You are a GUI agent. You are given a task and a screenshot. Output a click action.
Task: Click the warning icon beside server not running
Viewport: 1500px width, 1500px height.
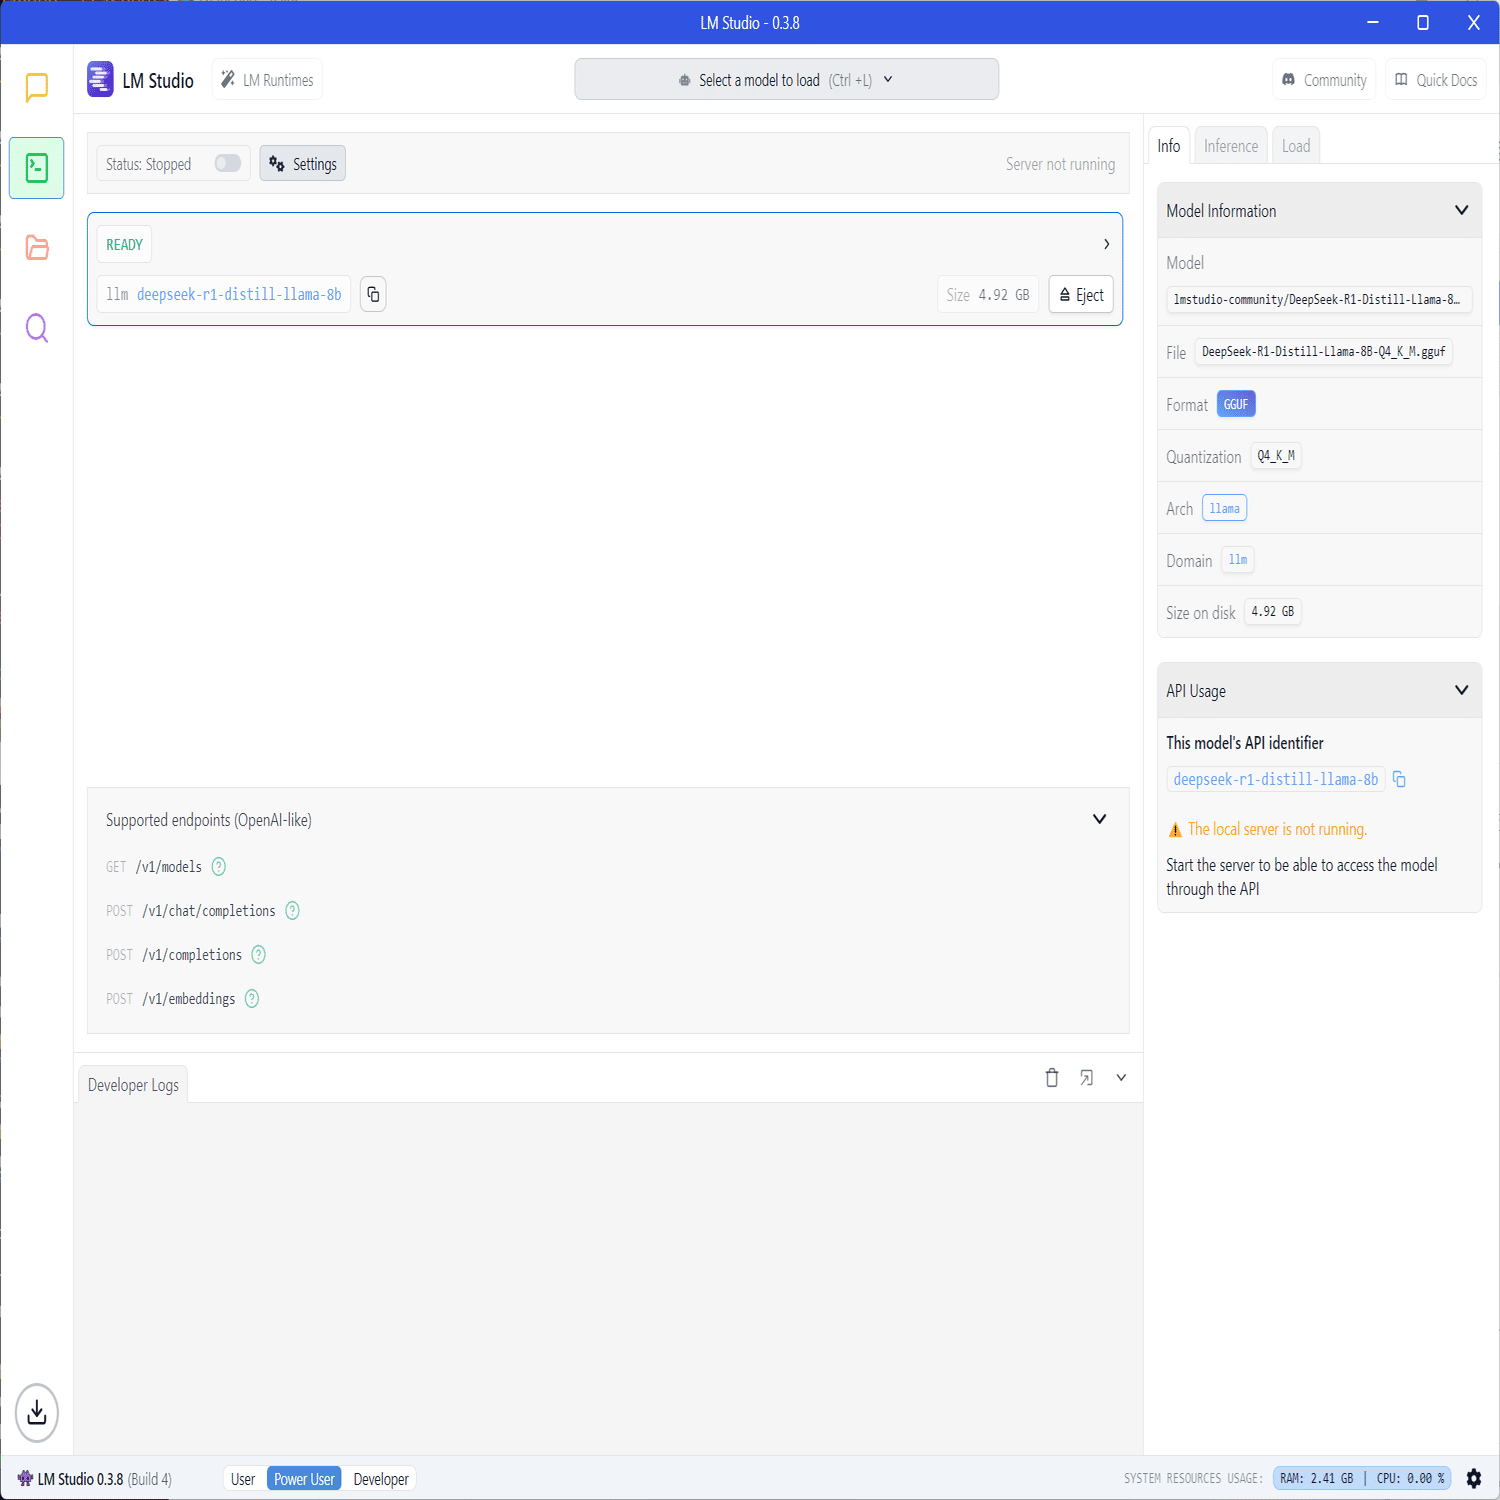1175,830
